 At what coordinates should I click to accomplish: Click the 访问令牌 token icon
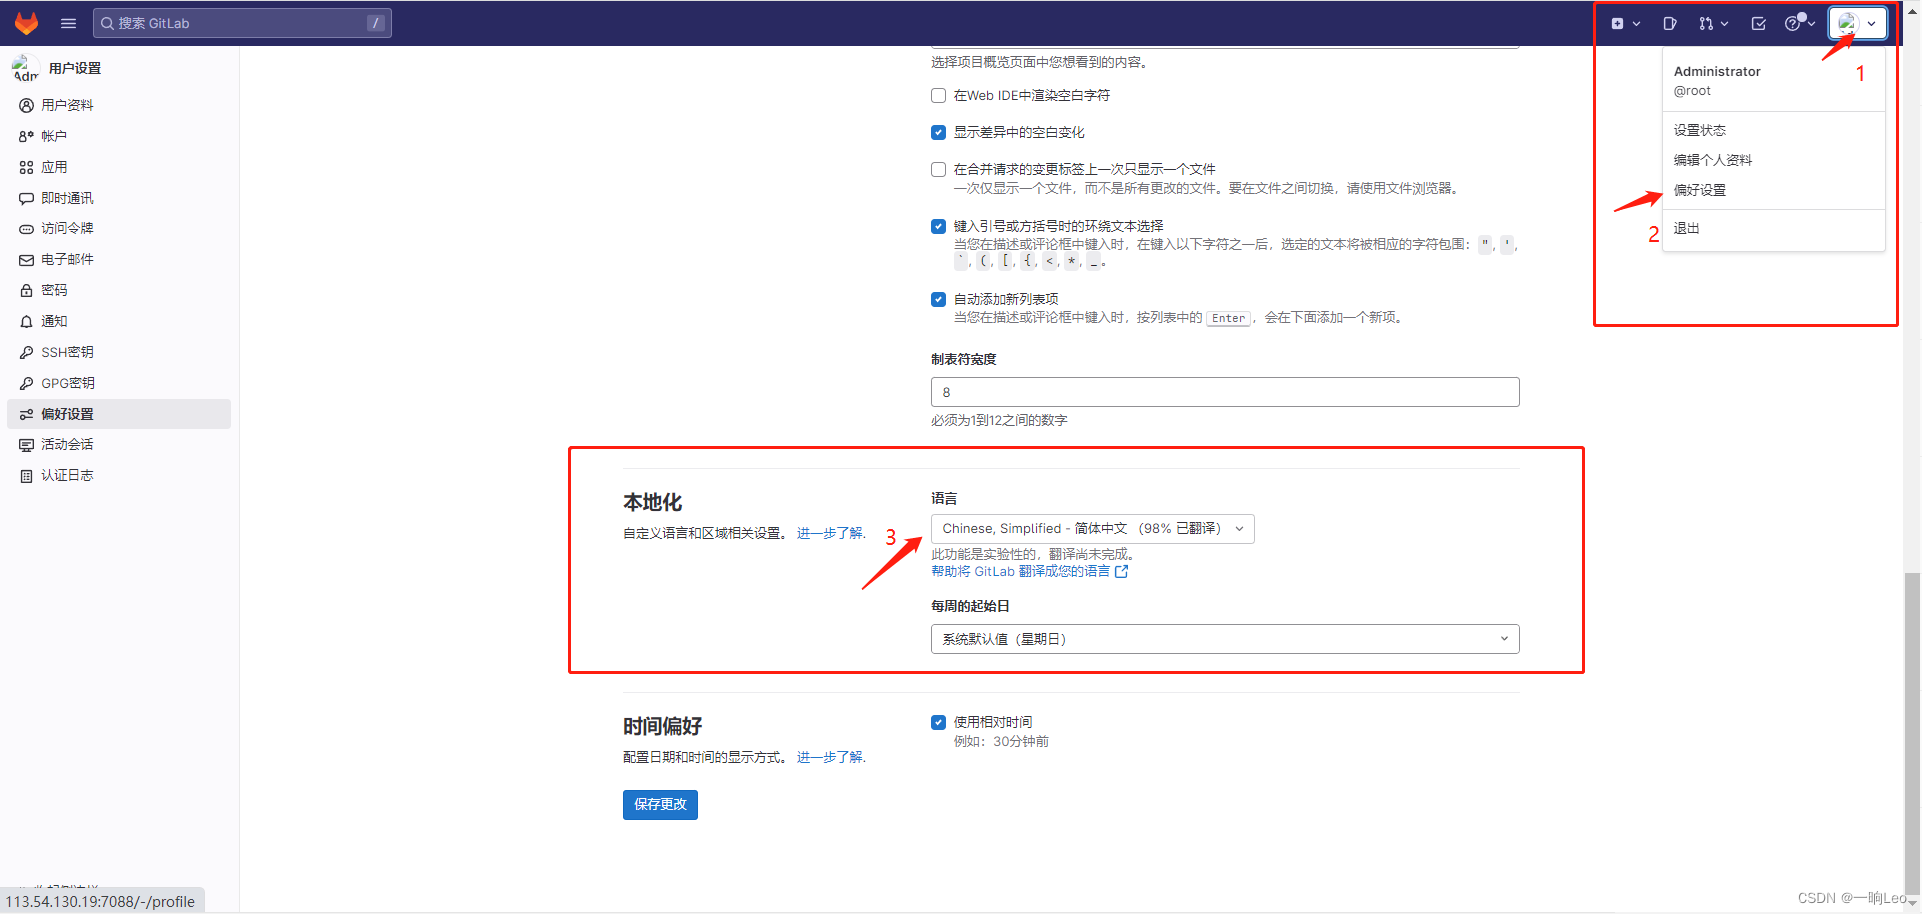27,229
